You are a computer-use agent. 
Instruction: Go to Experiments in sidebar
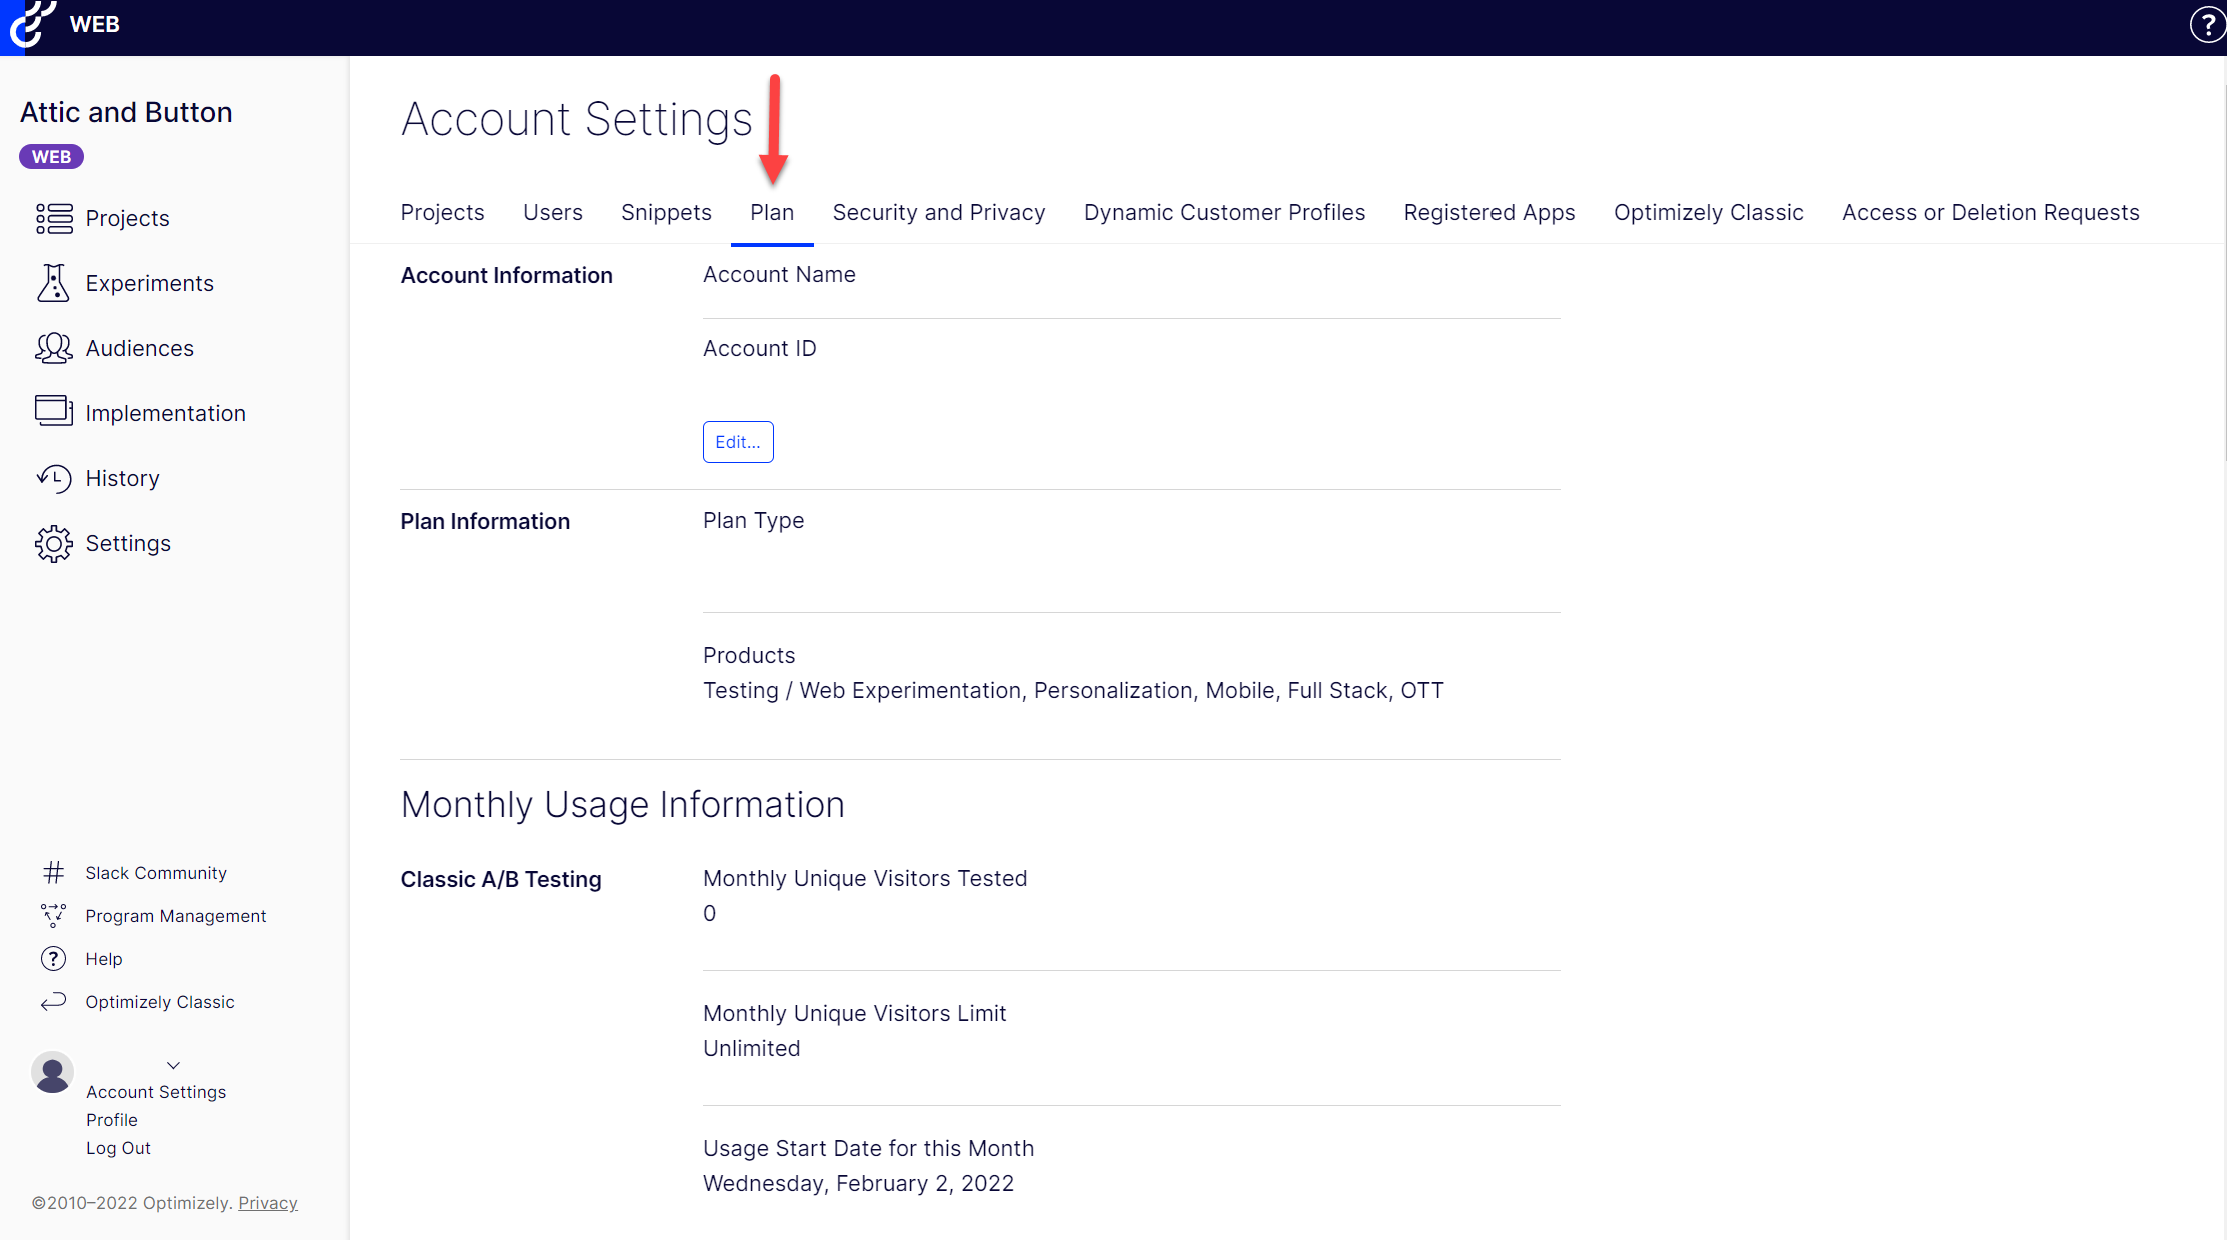point(150,283)
